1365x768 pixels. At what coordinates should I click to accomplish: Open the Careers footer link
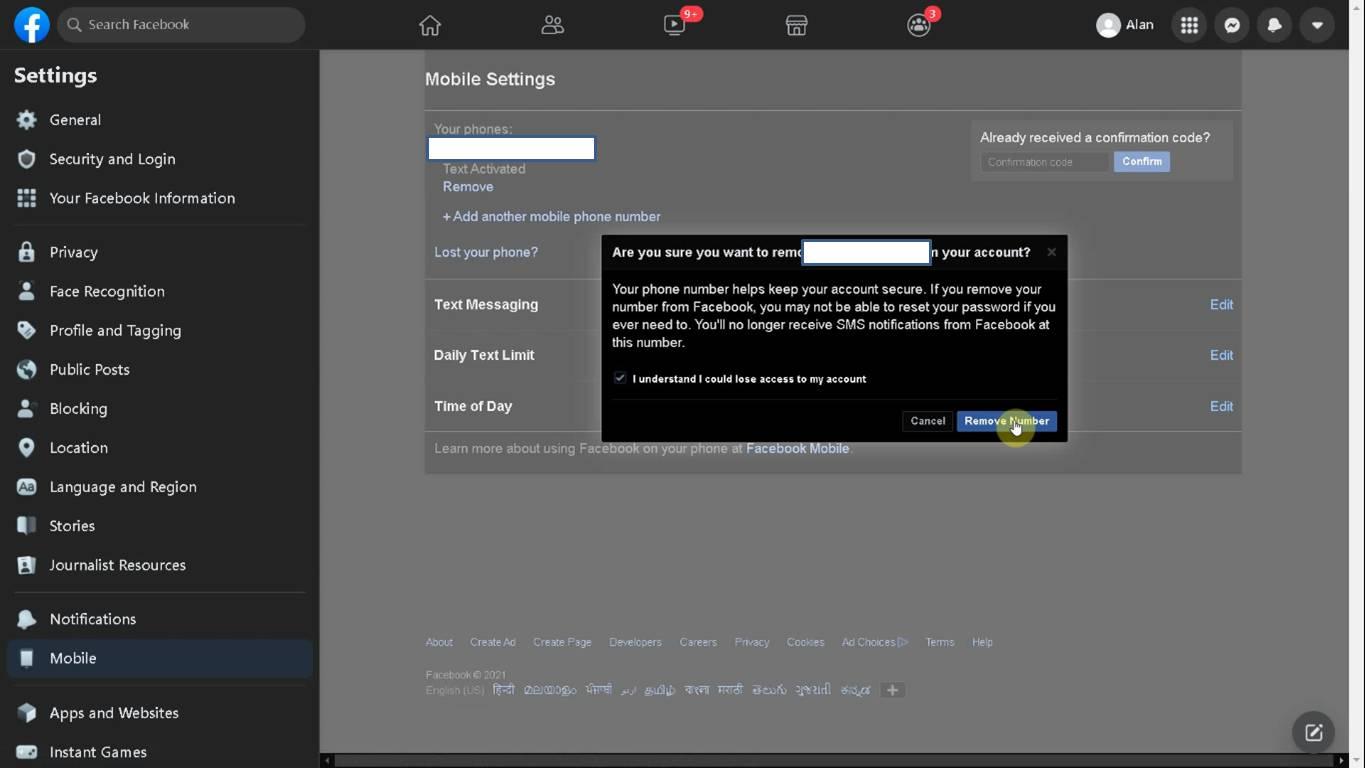pyautogui.click(x=698, y=642)
